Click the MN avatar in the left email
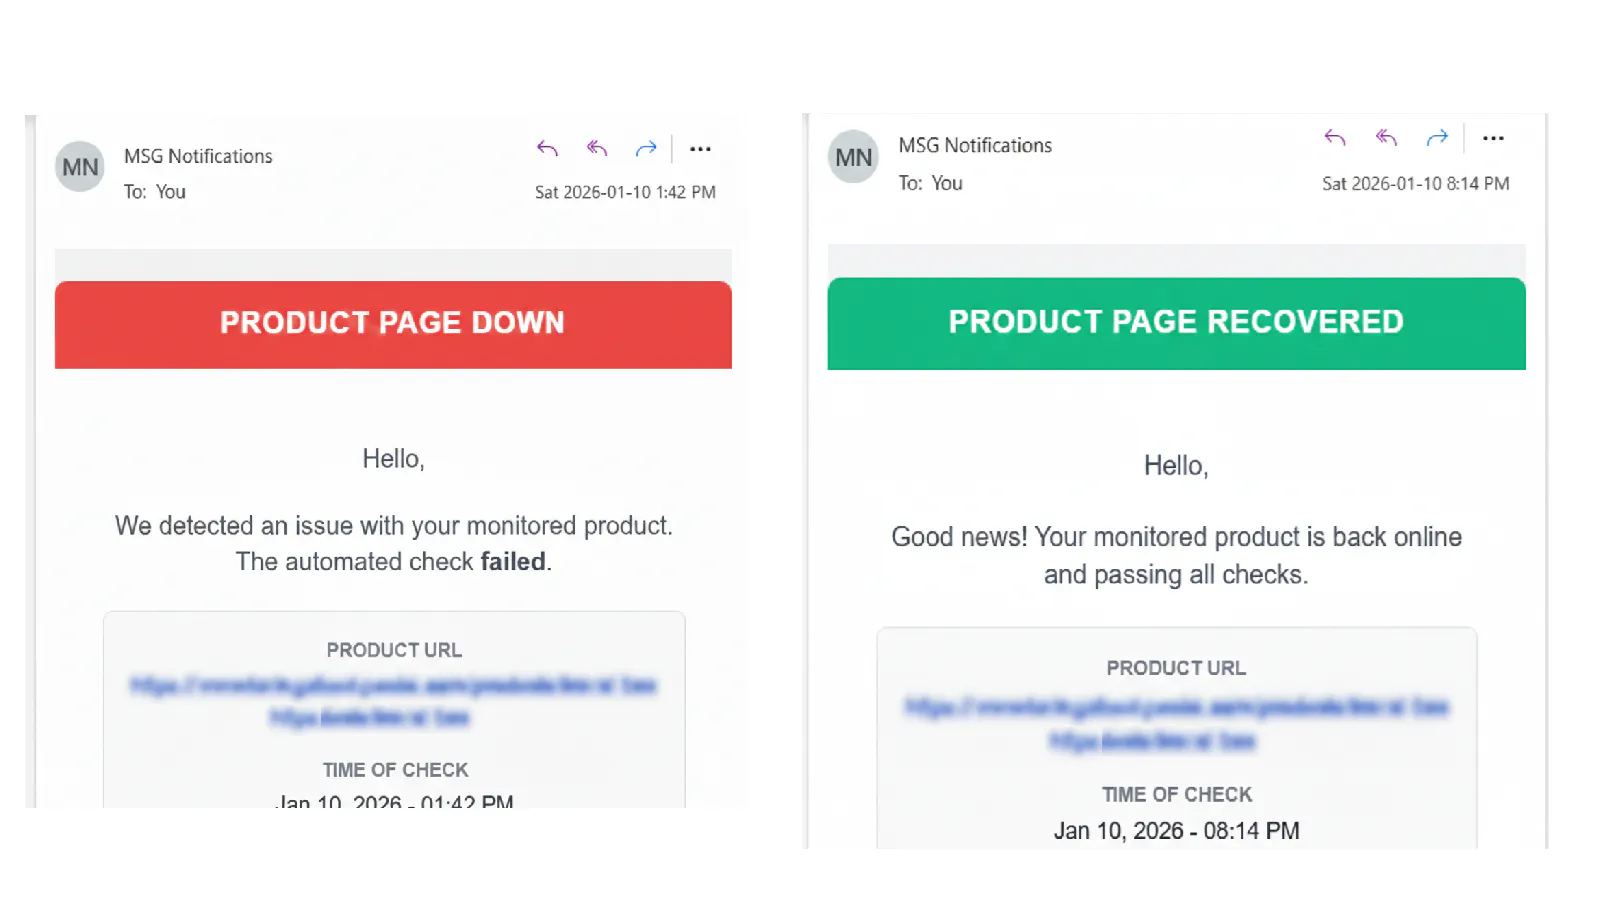The image size is (1600, 900). 80,167
